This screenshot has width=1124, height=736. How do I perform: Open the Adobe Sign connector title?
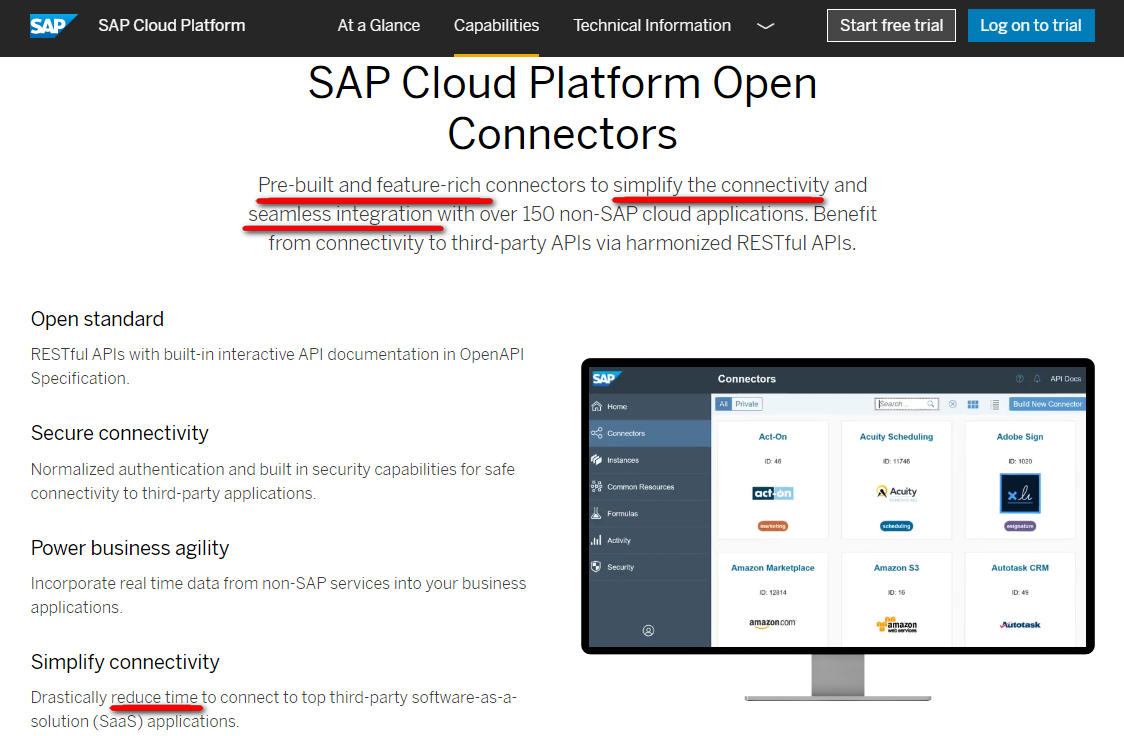click(1019, 436)
